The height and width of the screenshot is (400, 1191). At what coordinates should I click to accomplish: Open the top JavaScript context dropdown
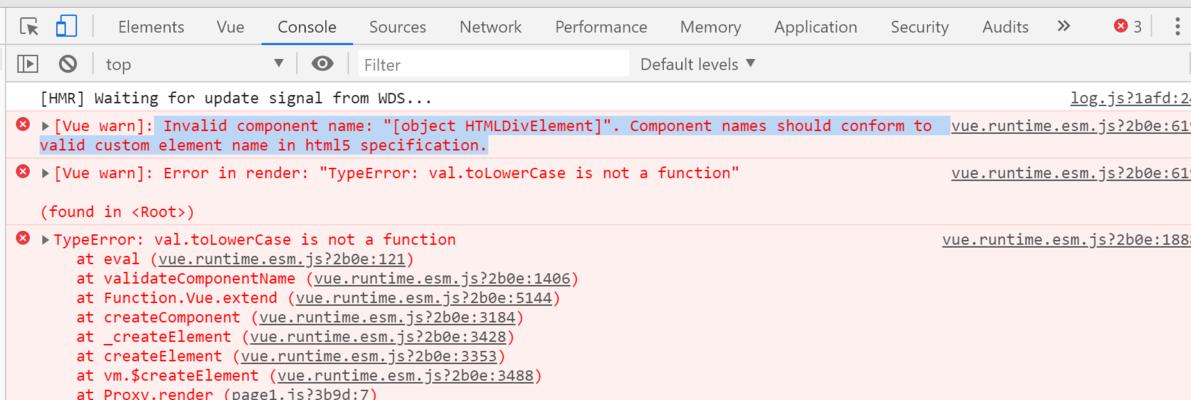[194, 65]
